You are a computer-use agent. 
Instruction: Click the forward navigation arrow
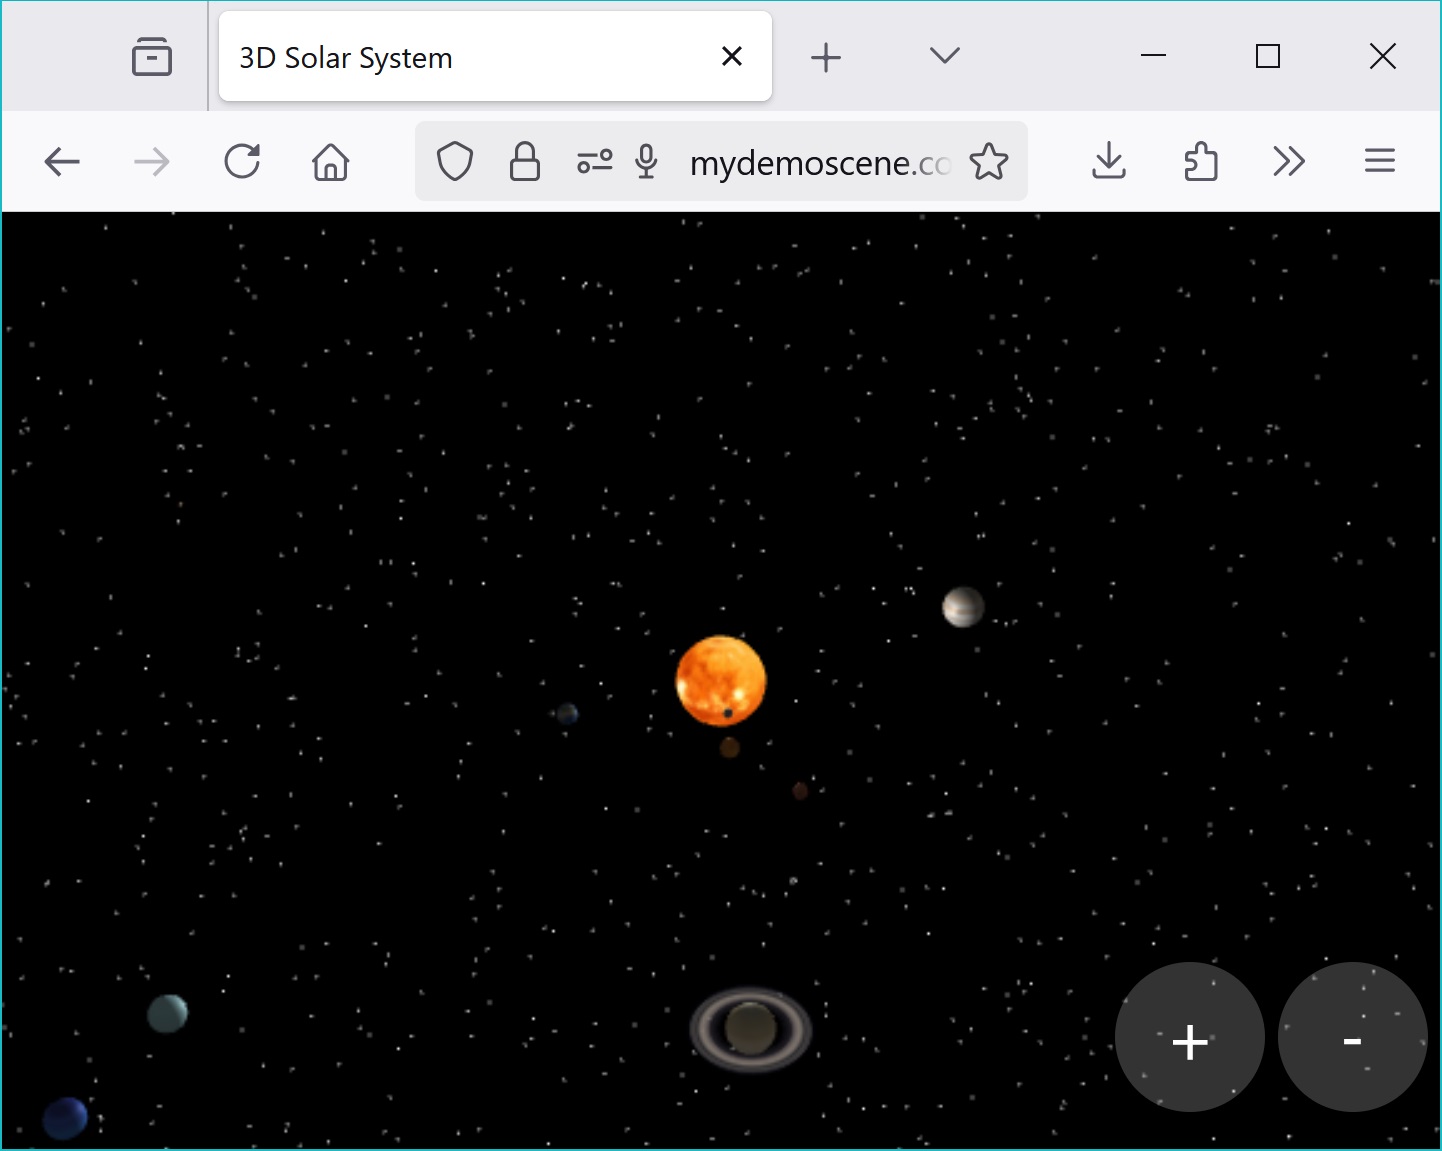click(150, 161)
